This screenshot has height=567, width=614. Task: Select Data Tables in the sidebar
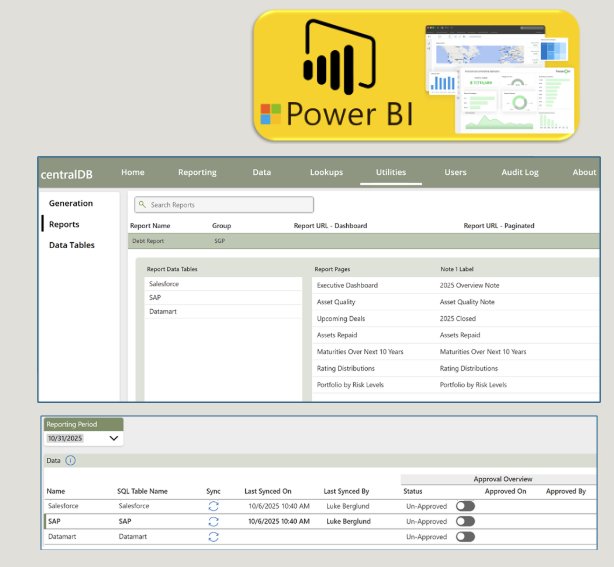72,245
